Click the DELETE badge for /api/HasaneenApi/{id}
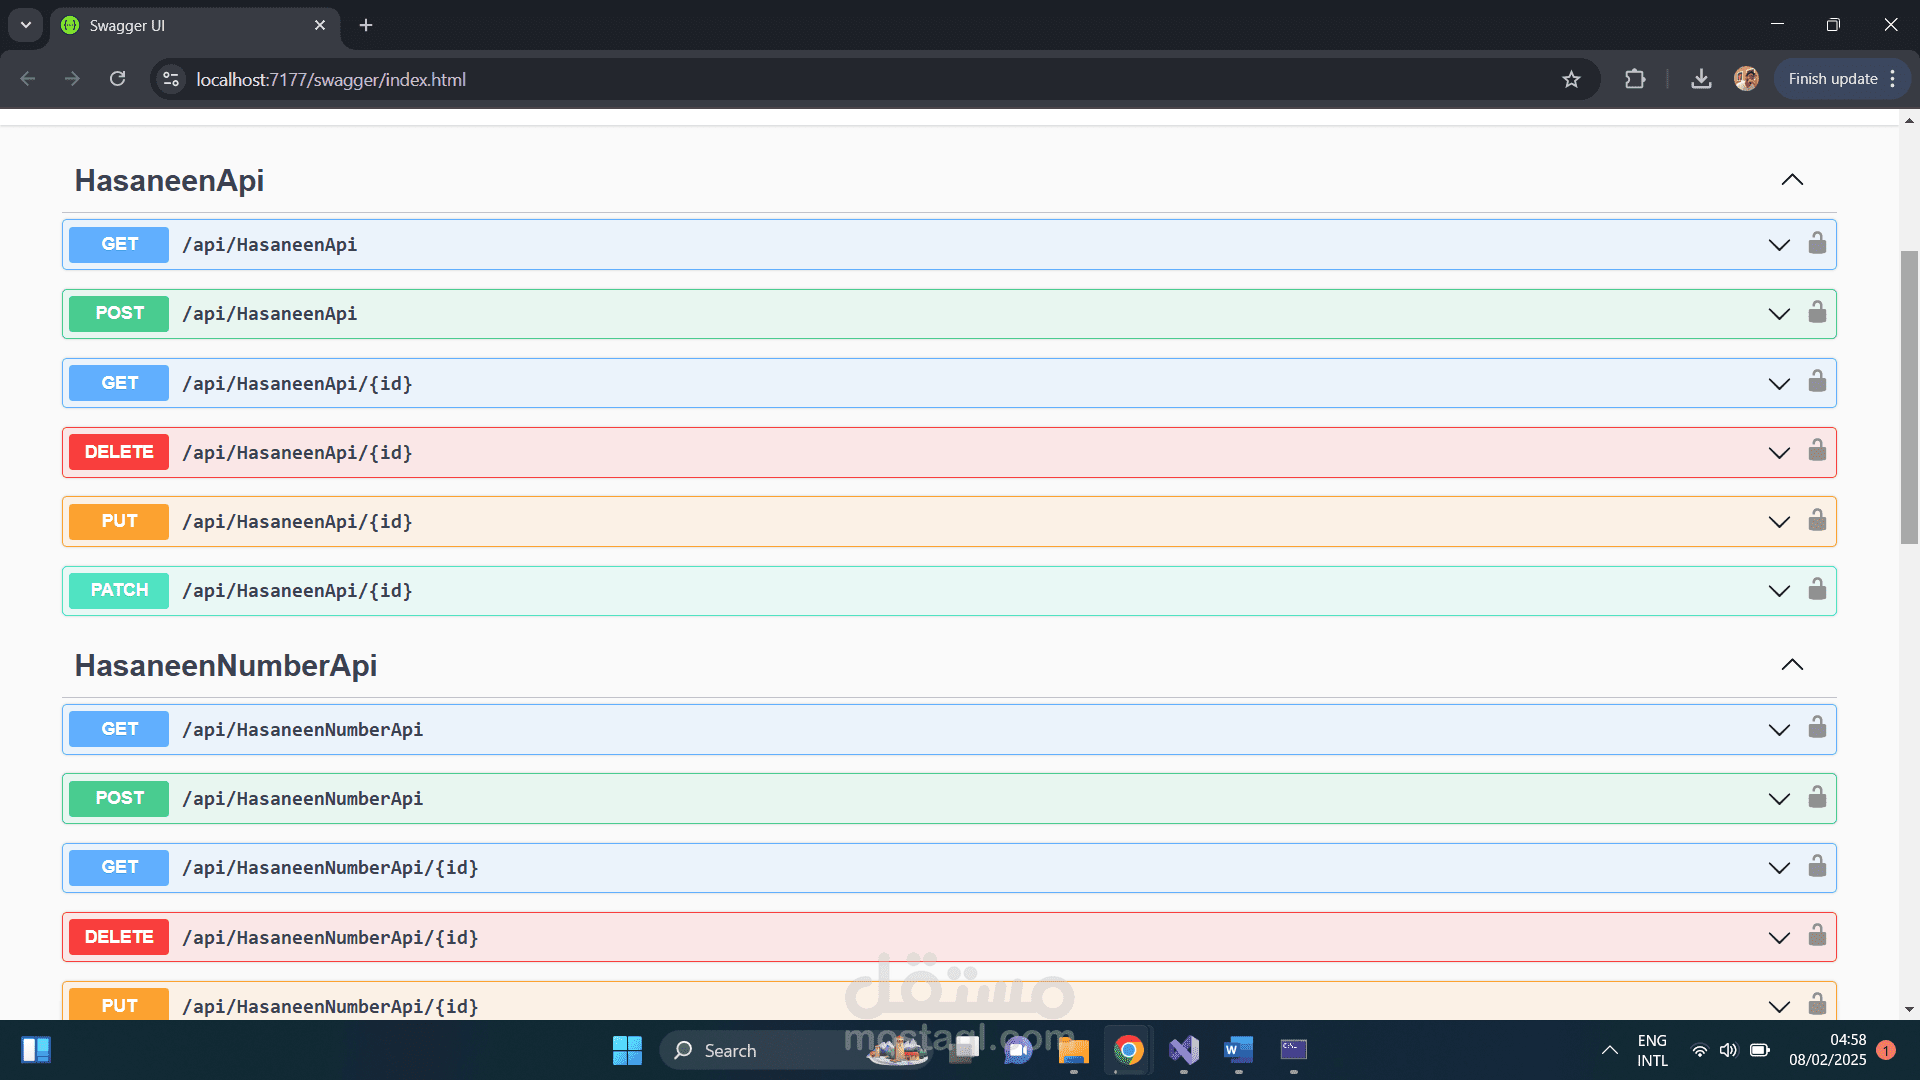This screenshot has width=1920, height=1080. pos(119,452)
